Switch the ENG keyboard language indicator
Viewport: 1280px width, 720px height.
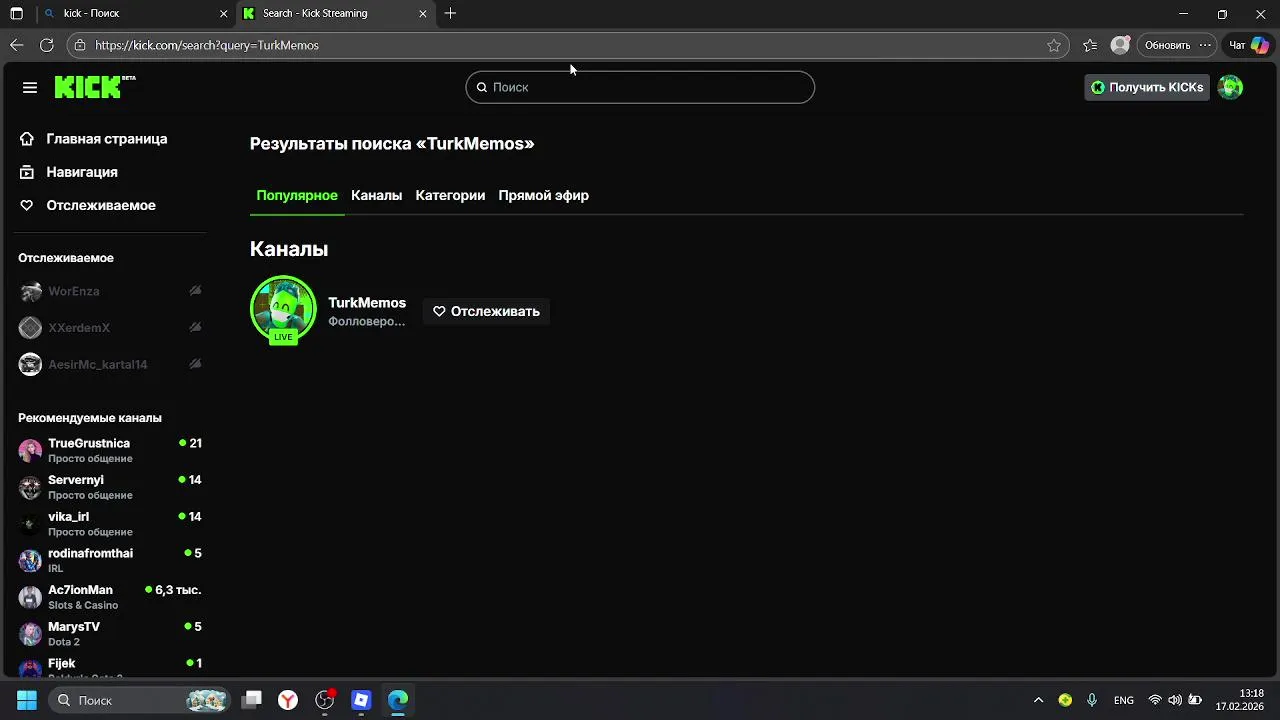point(1123,700)
